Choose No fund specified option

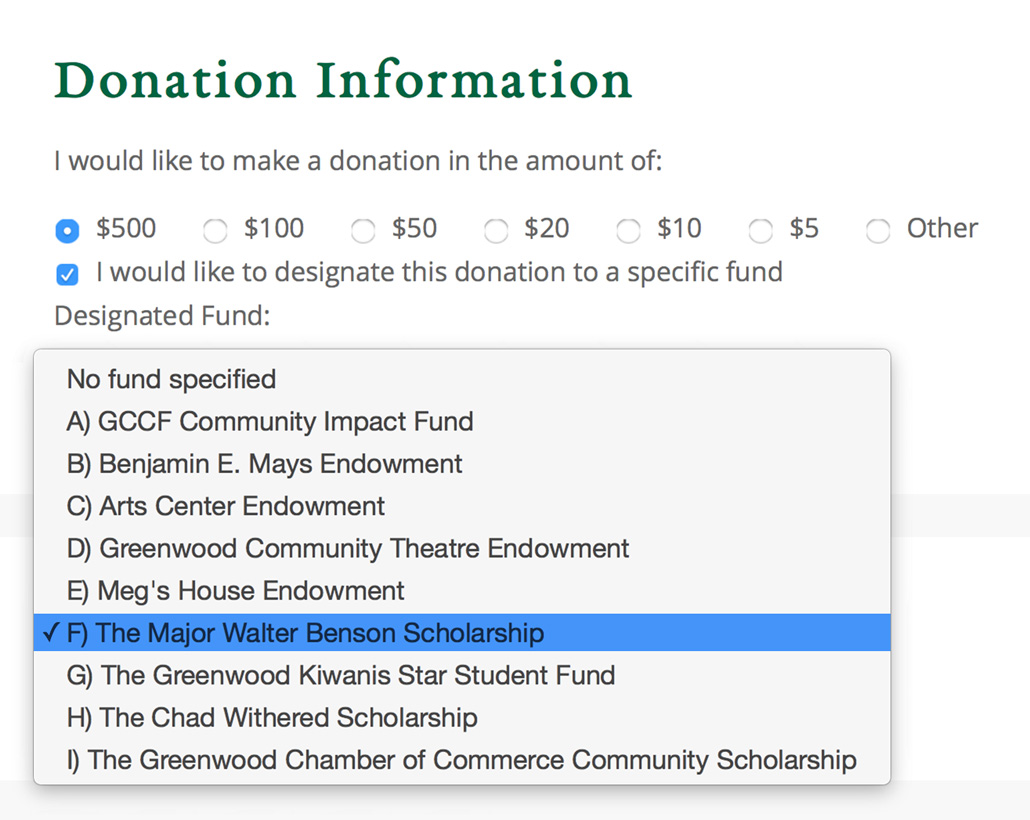(462, 379)
